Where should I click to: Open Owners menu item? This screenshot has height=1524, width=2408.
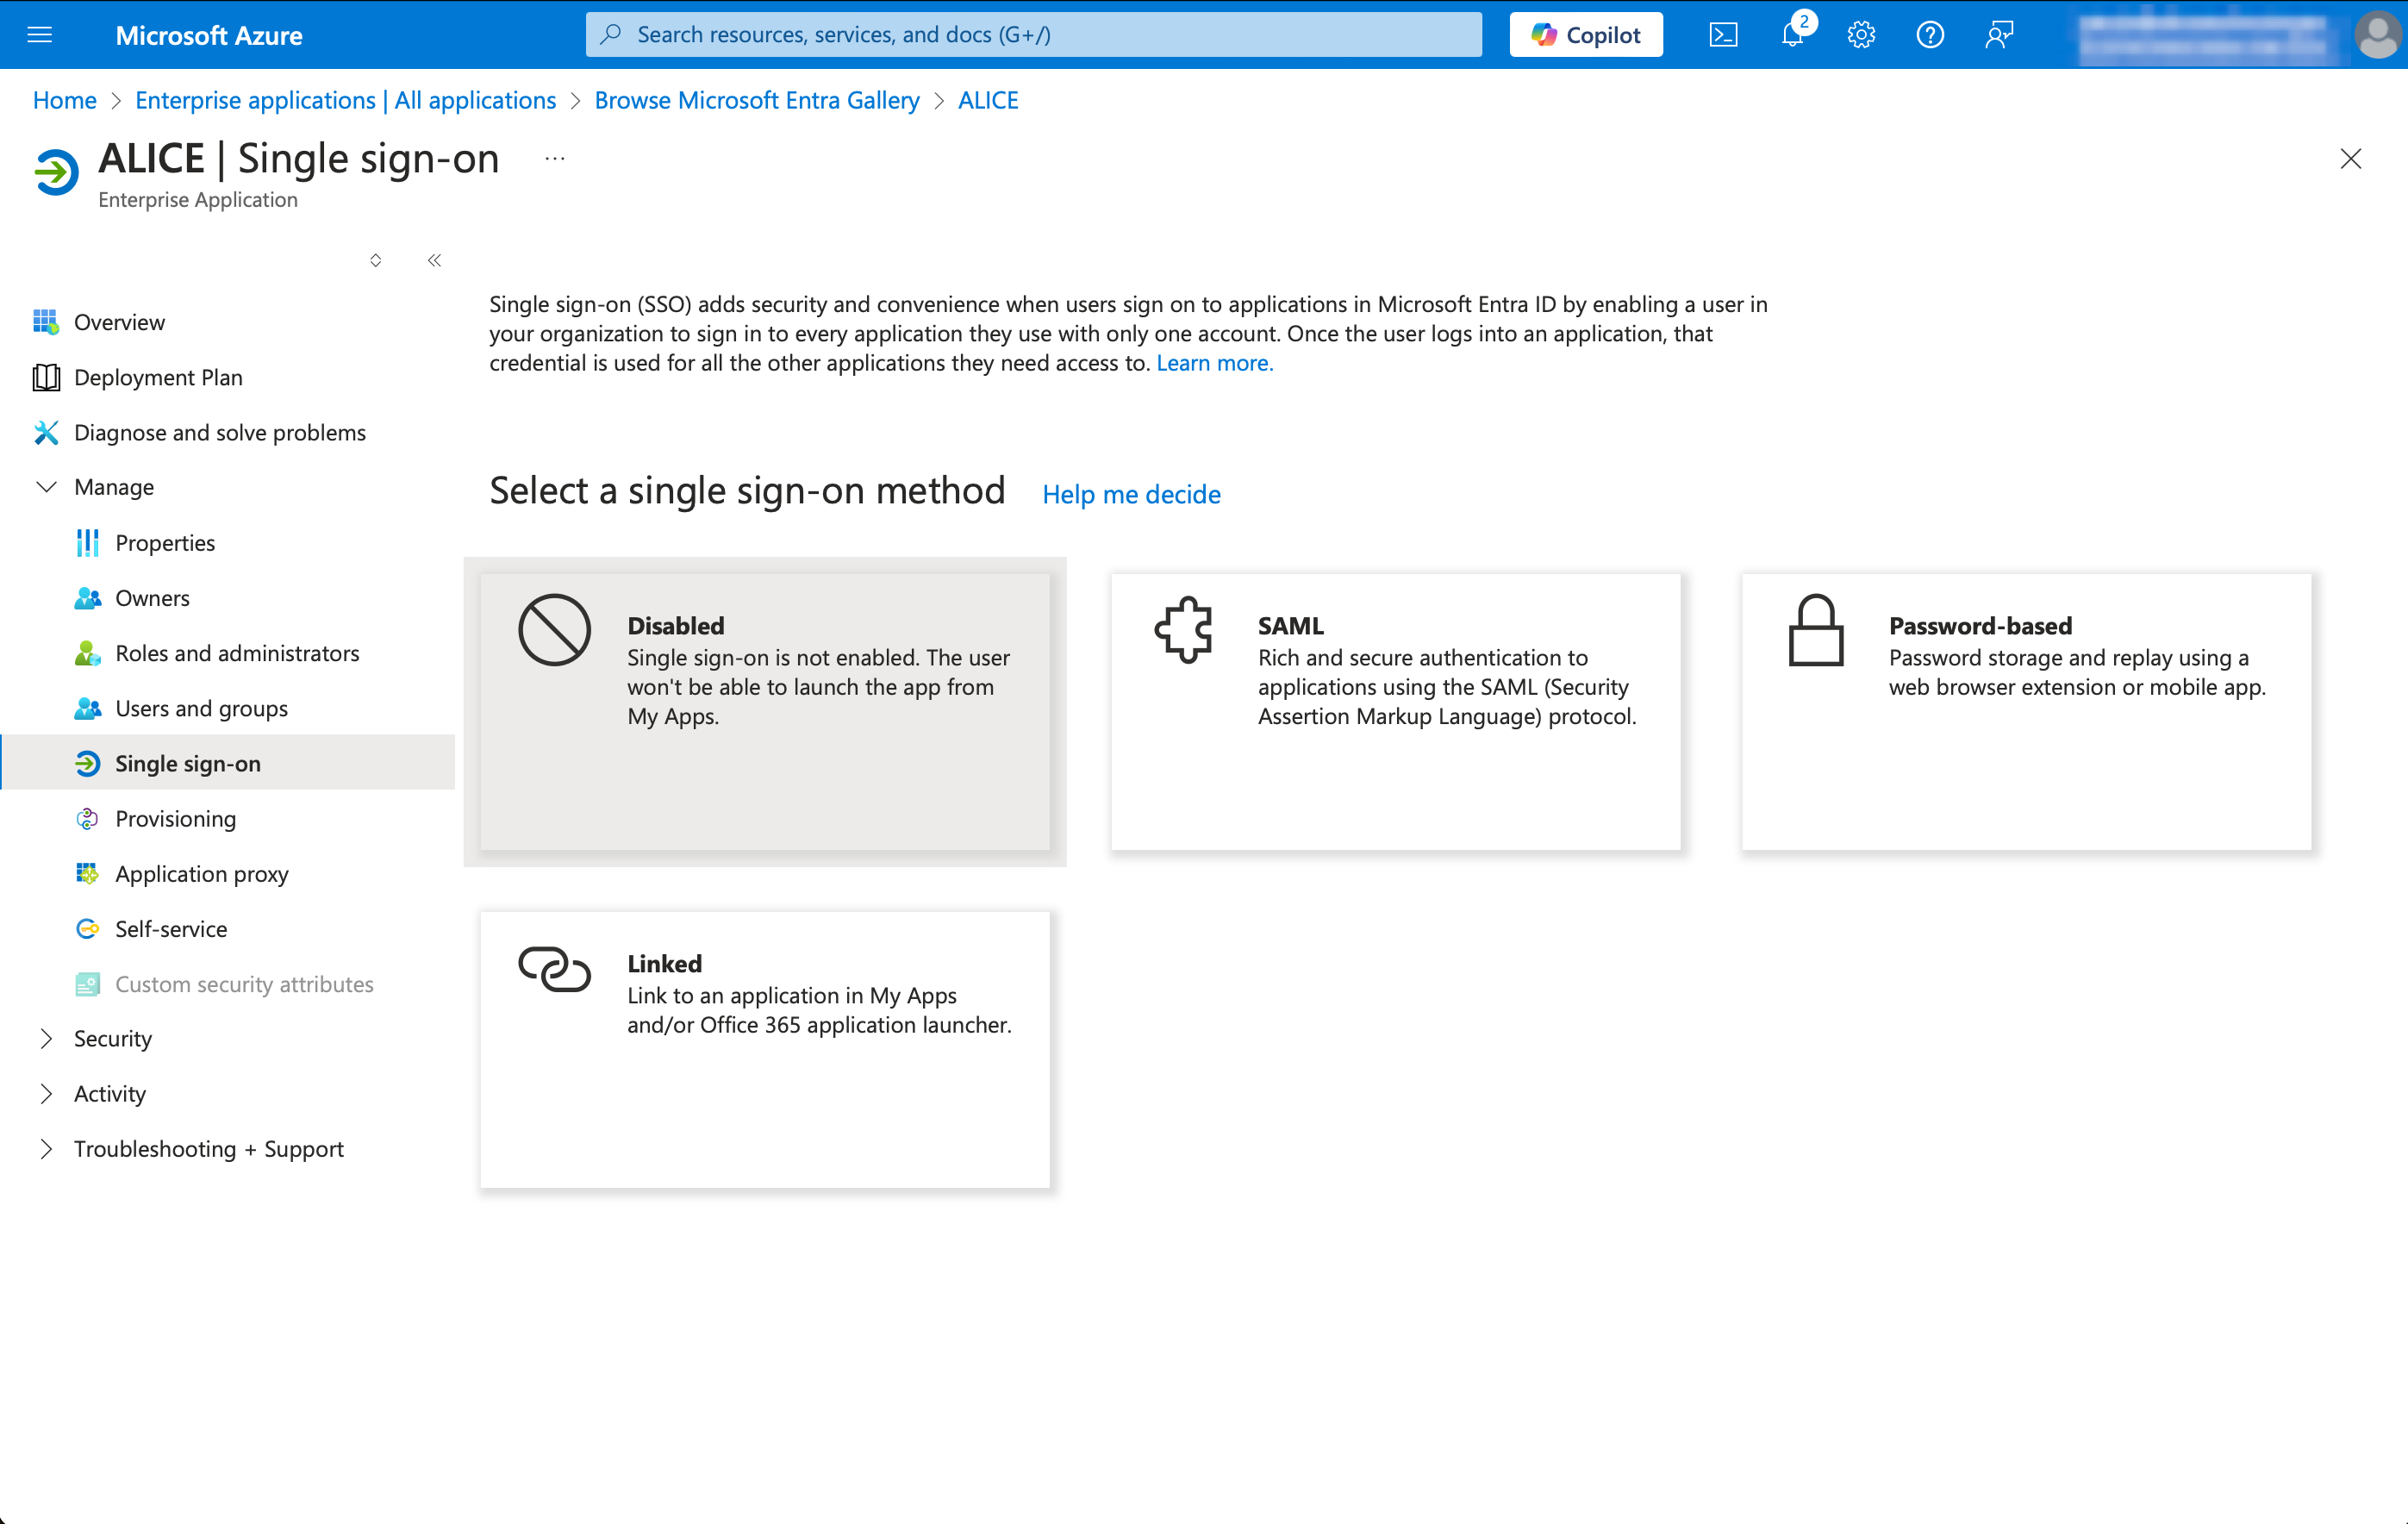[228, 598]
